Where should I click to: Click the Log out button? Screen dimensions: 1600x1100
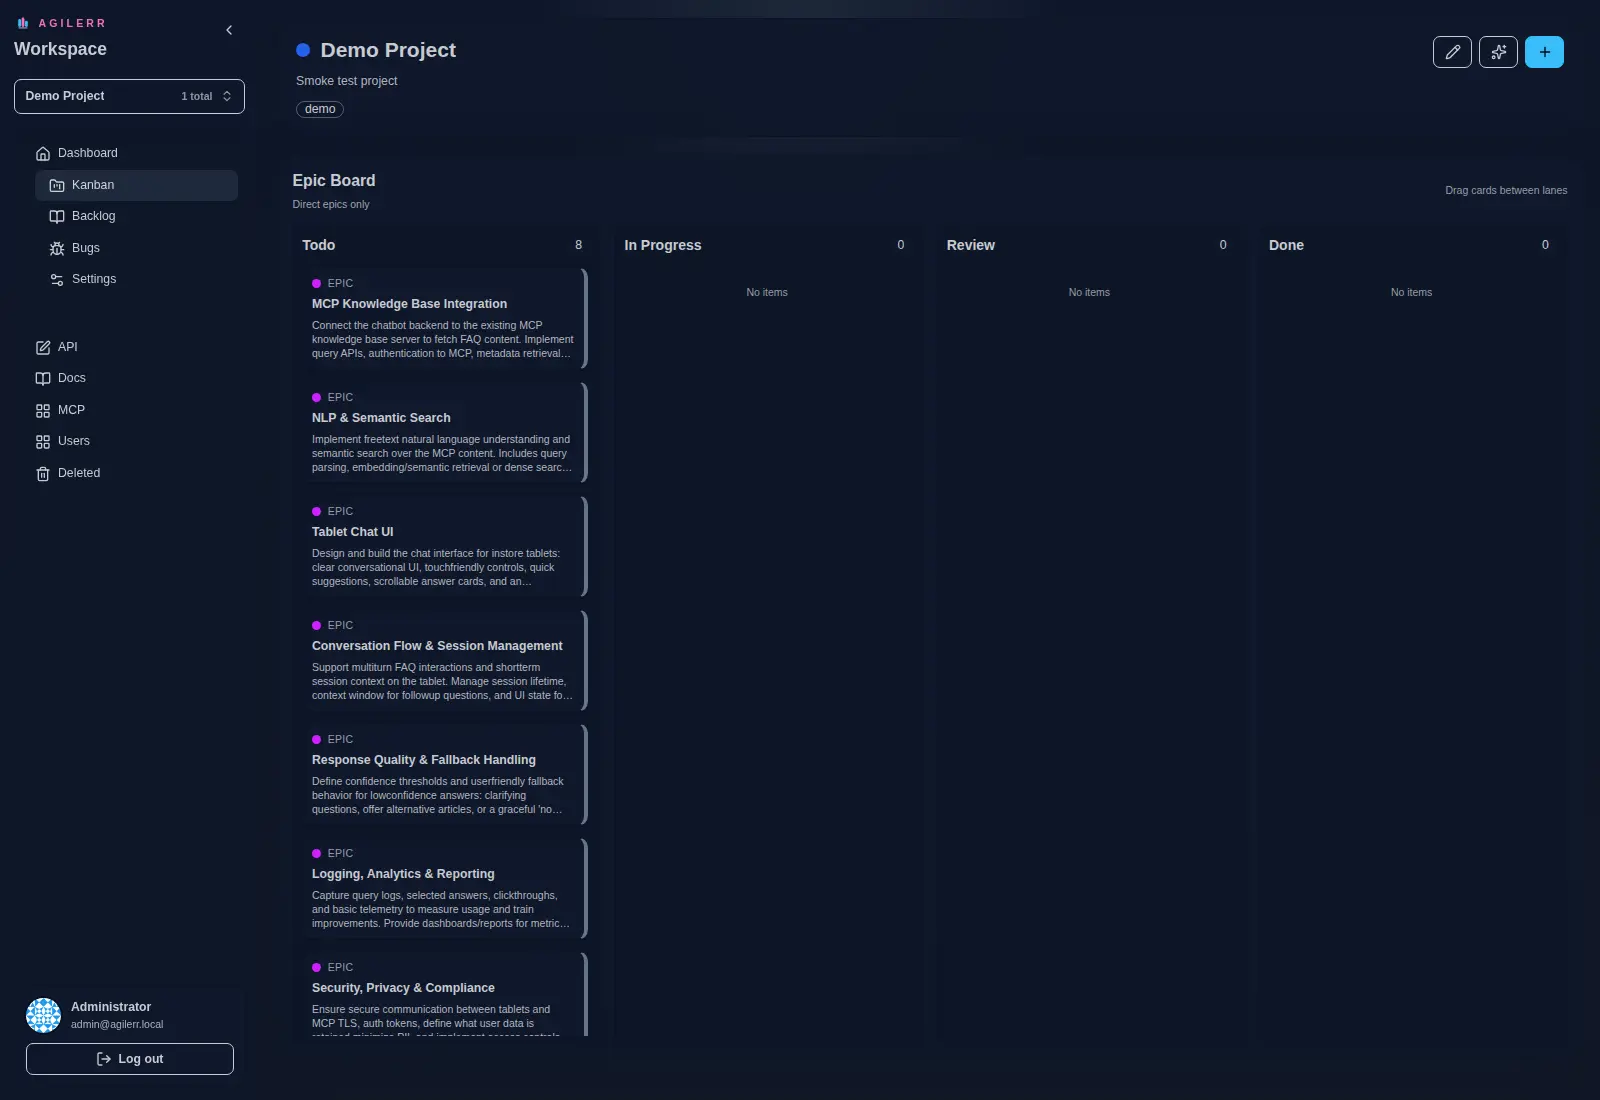click(x=129, y=1058)
